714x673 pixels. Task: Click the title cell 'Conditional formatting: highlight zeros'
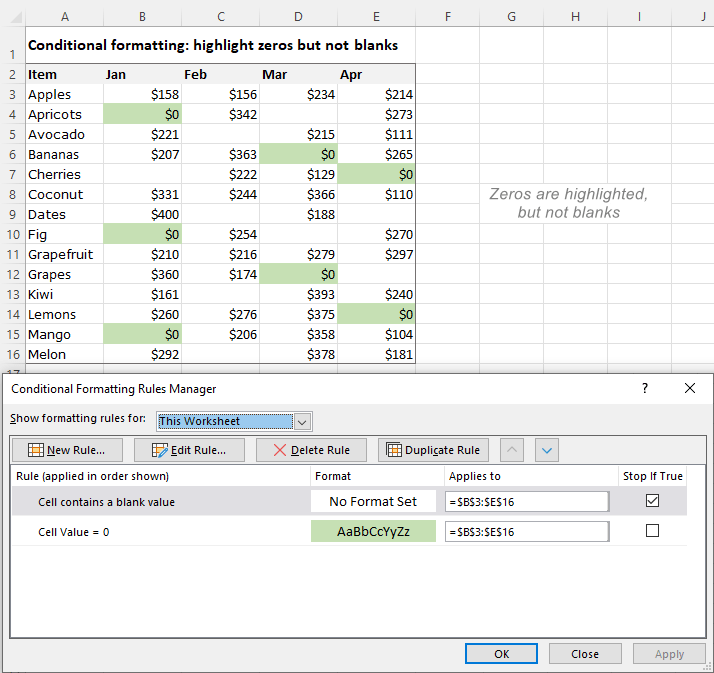tap(213, 45)
